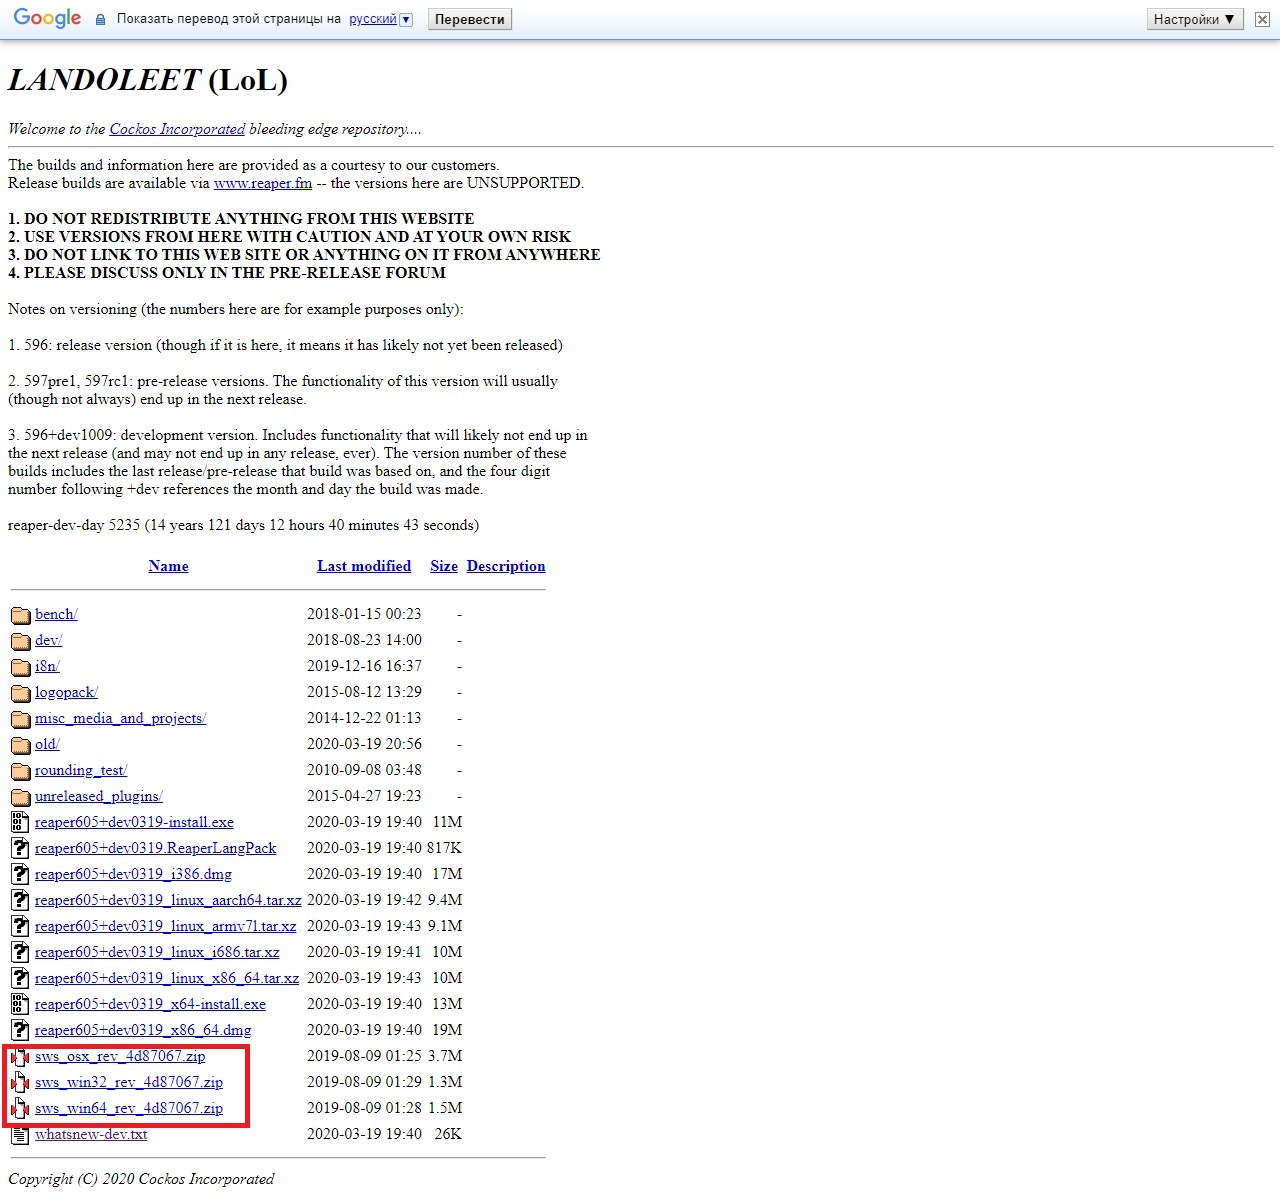This screenshot has width=1280, height=1196.
Task: Click the folder icon beside logopack/
Action: click(x=20, y=693)
